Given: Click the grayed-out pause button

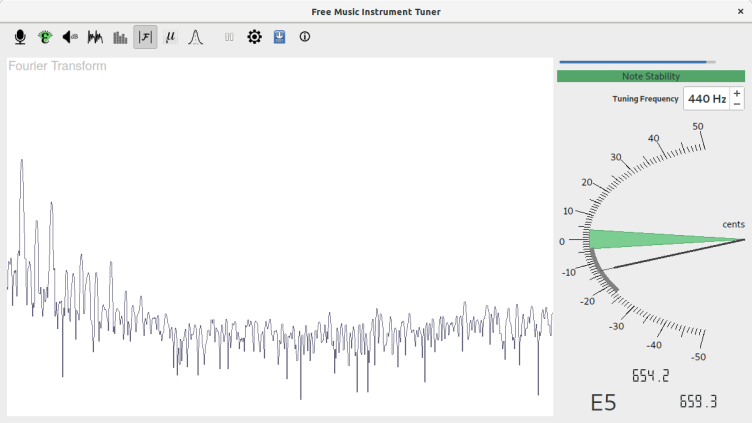Looking at the screenshot, I should (229, 37).
